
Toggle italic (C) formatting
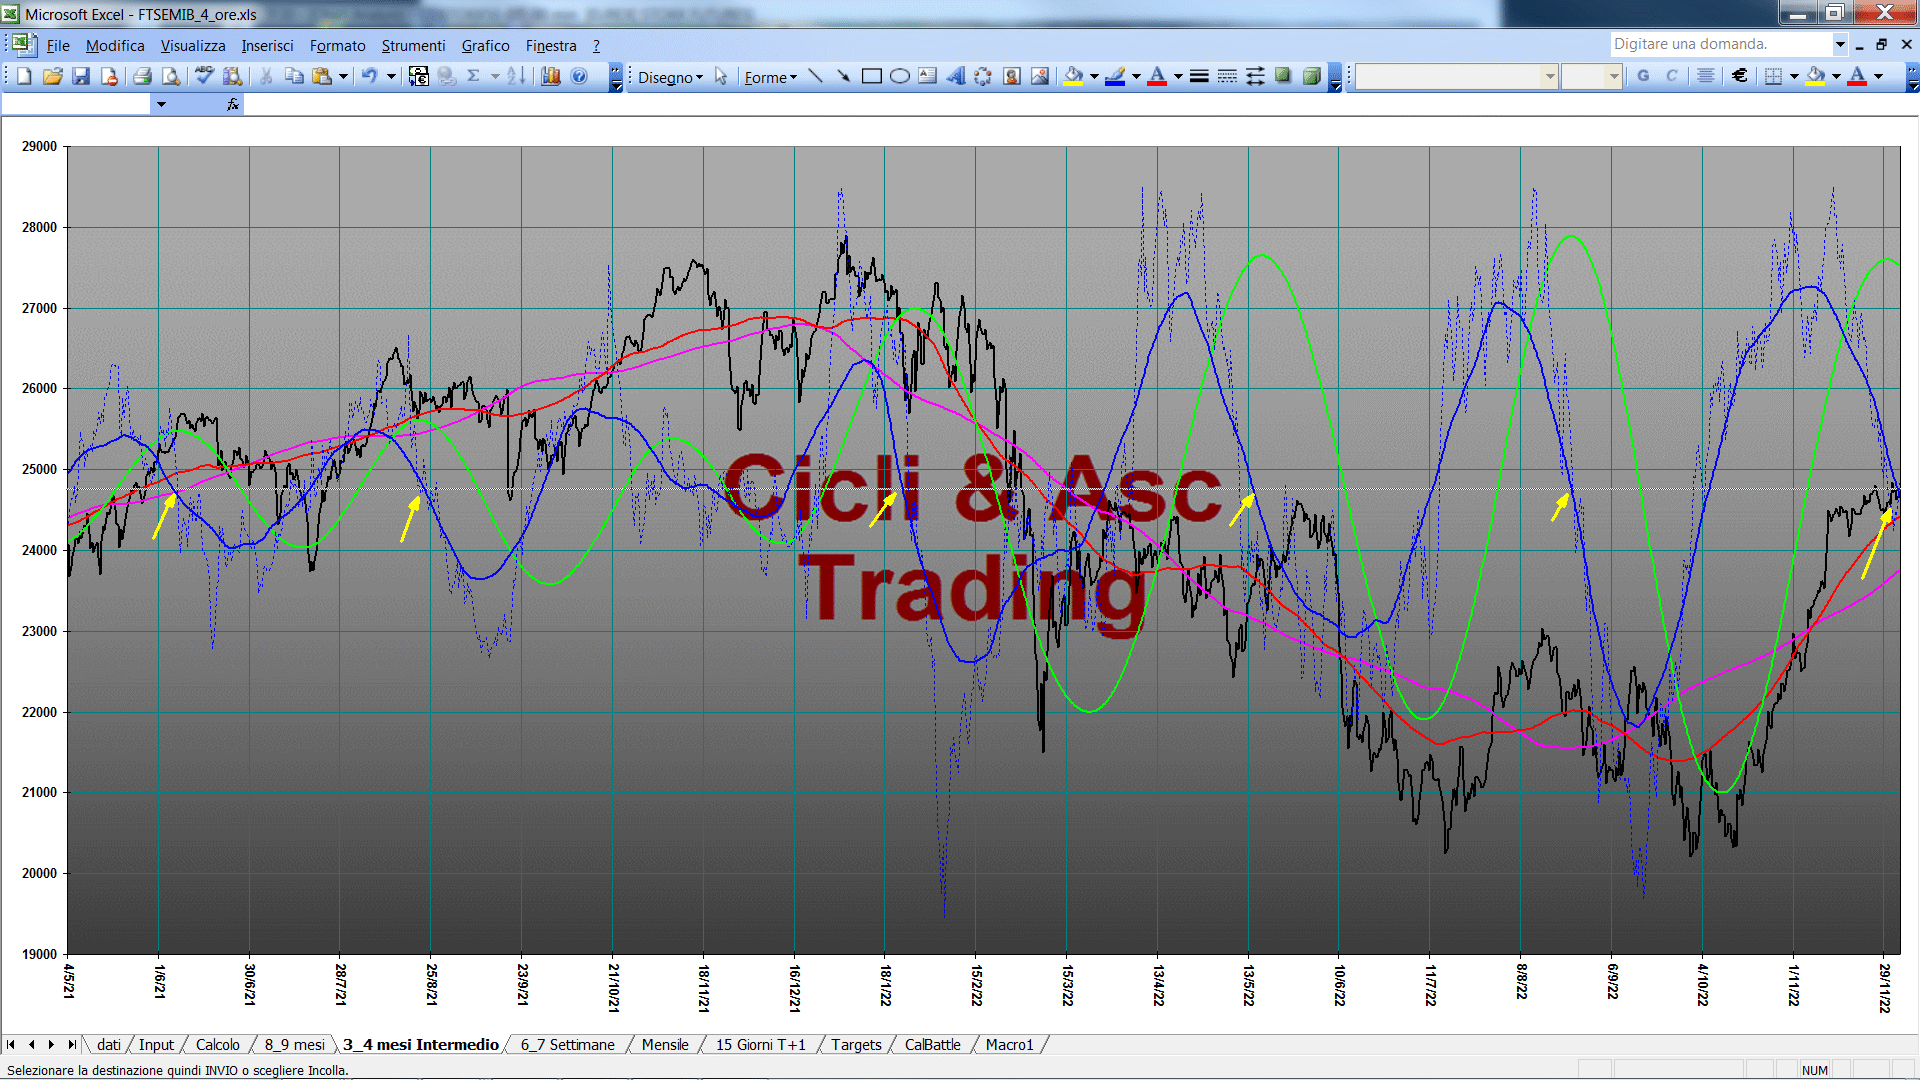pos(1671,76)
